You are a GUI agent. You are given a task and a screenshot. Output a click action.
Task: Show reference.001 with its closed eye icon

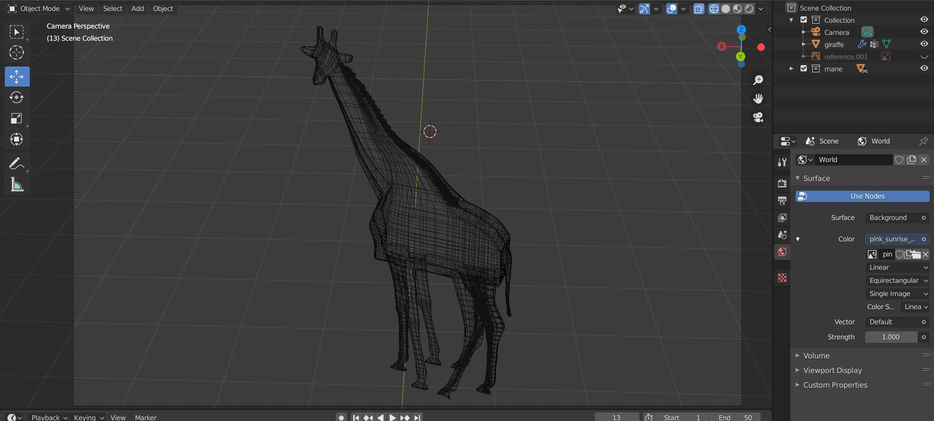924,57
